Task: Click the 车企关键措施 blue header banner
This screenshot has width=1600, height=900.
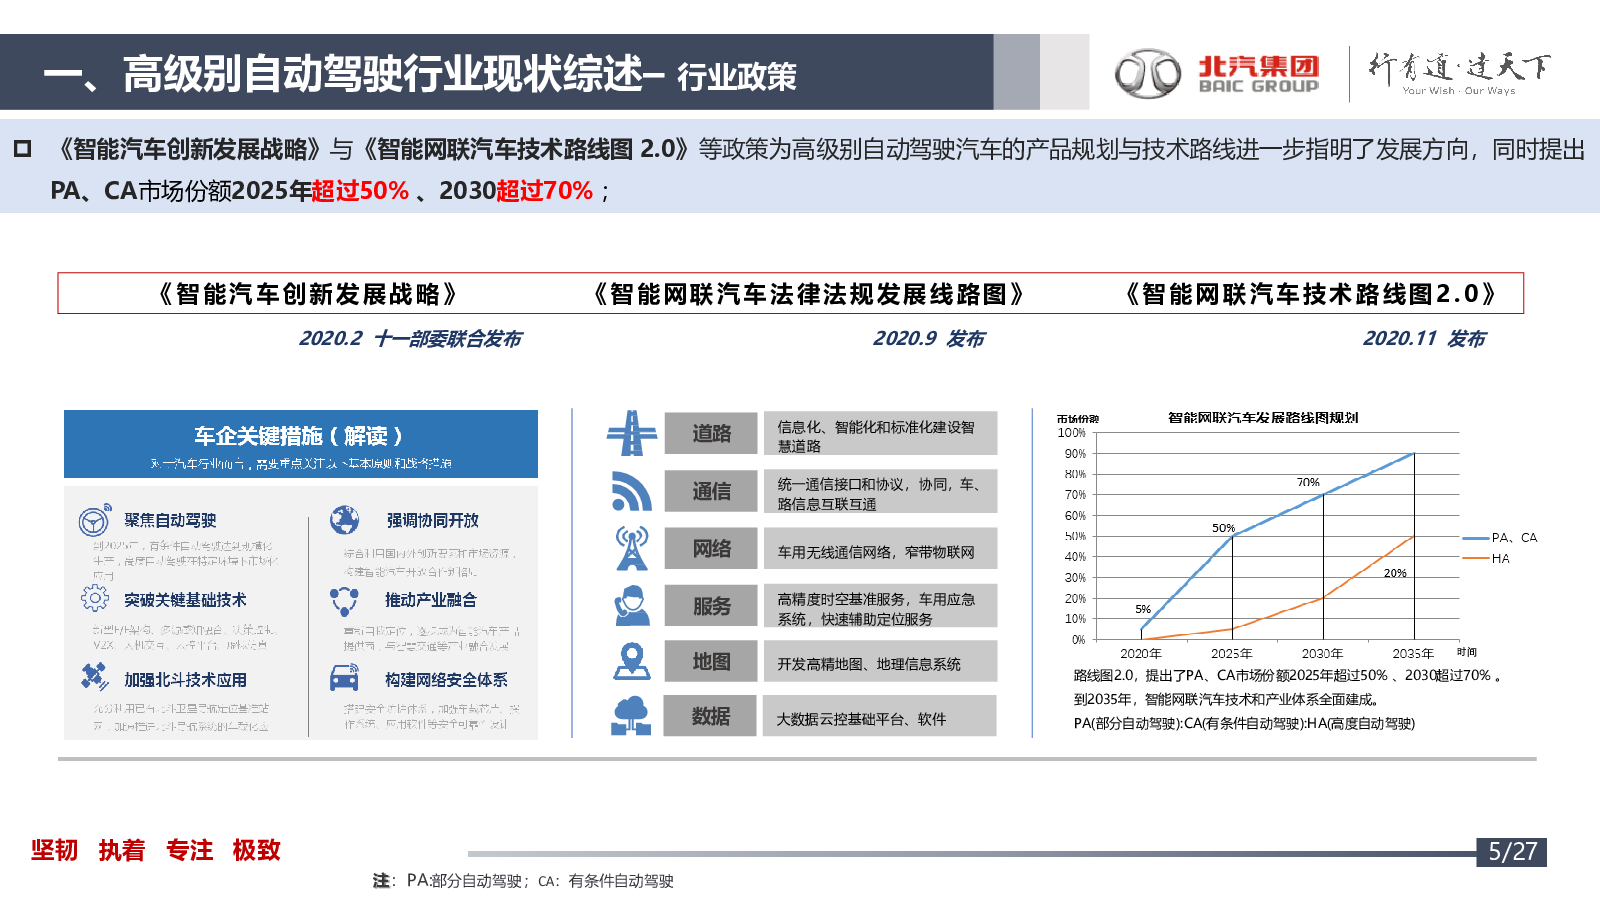Action: click(301, 444)
